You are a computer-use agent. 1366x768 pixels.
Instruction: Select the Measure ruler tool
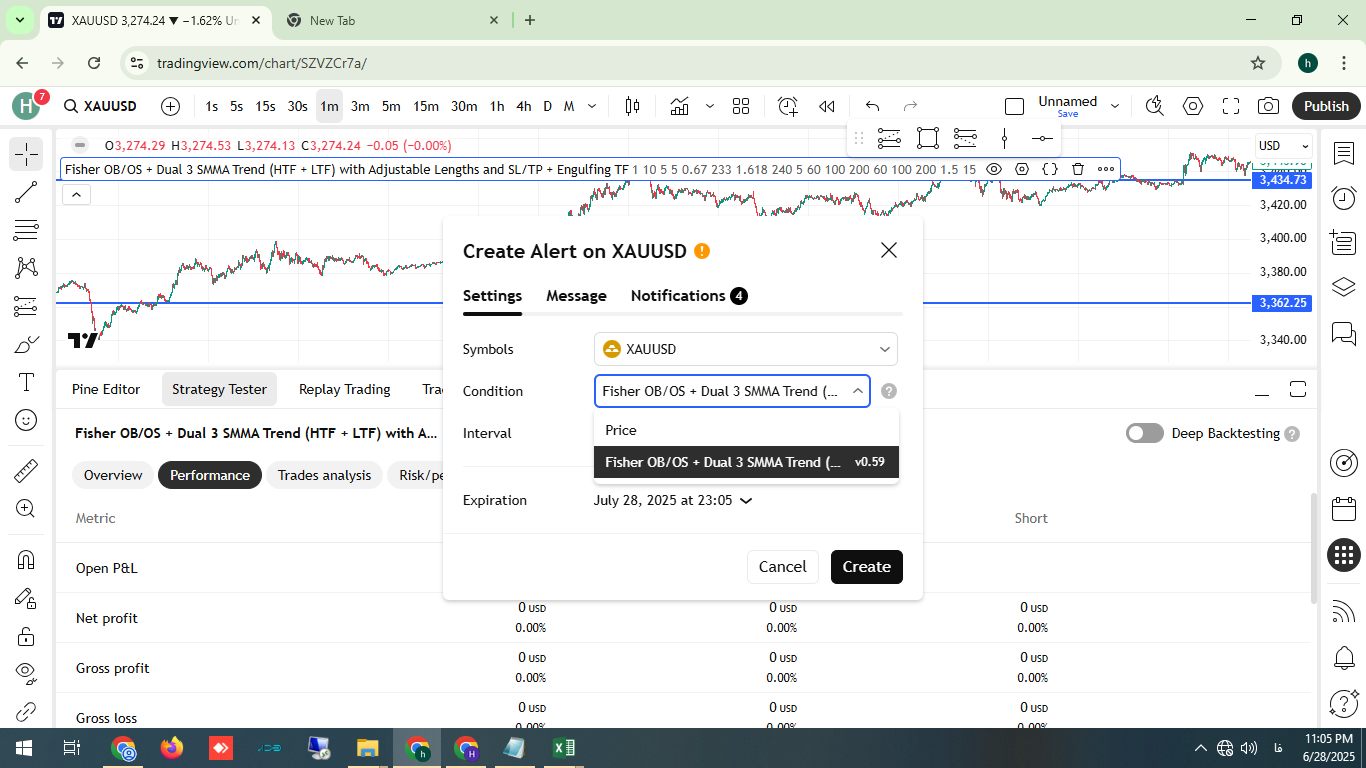coord(26,469)
